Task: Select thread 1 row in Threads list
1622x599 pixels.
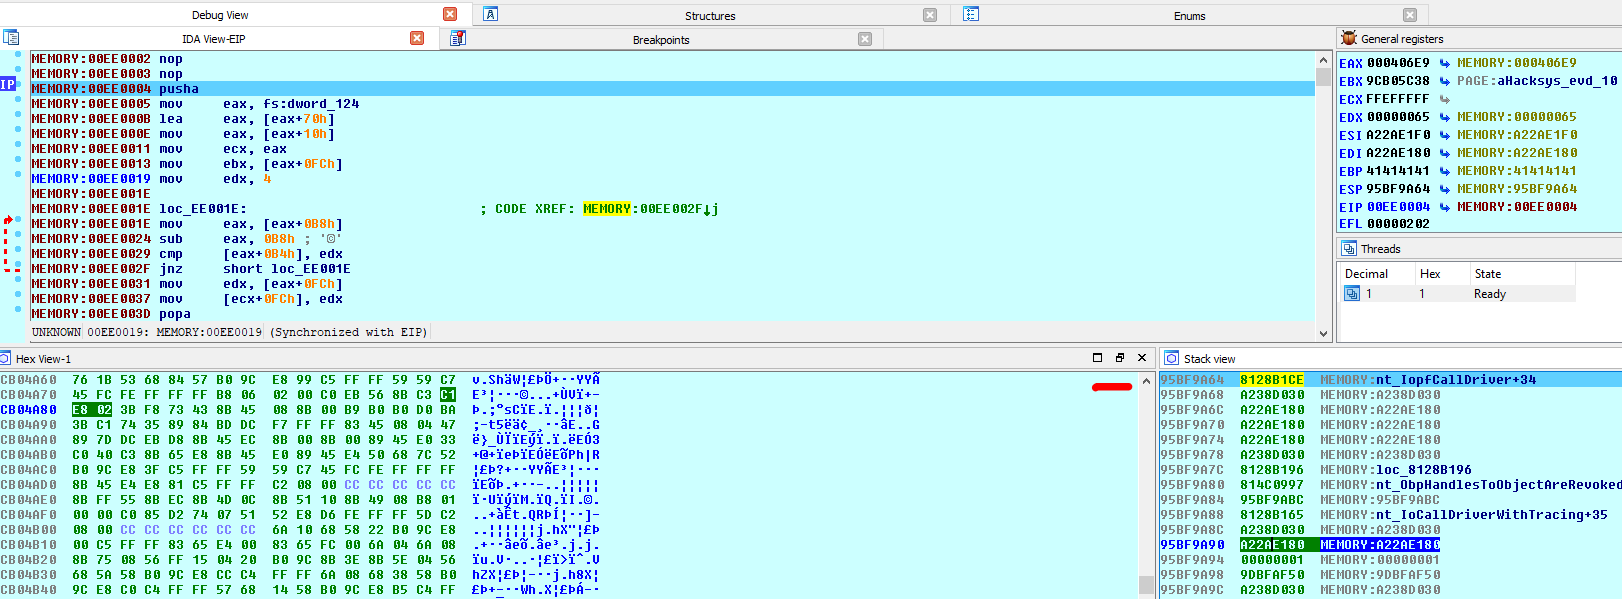Action: 1420,294
